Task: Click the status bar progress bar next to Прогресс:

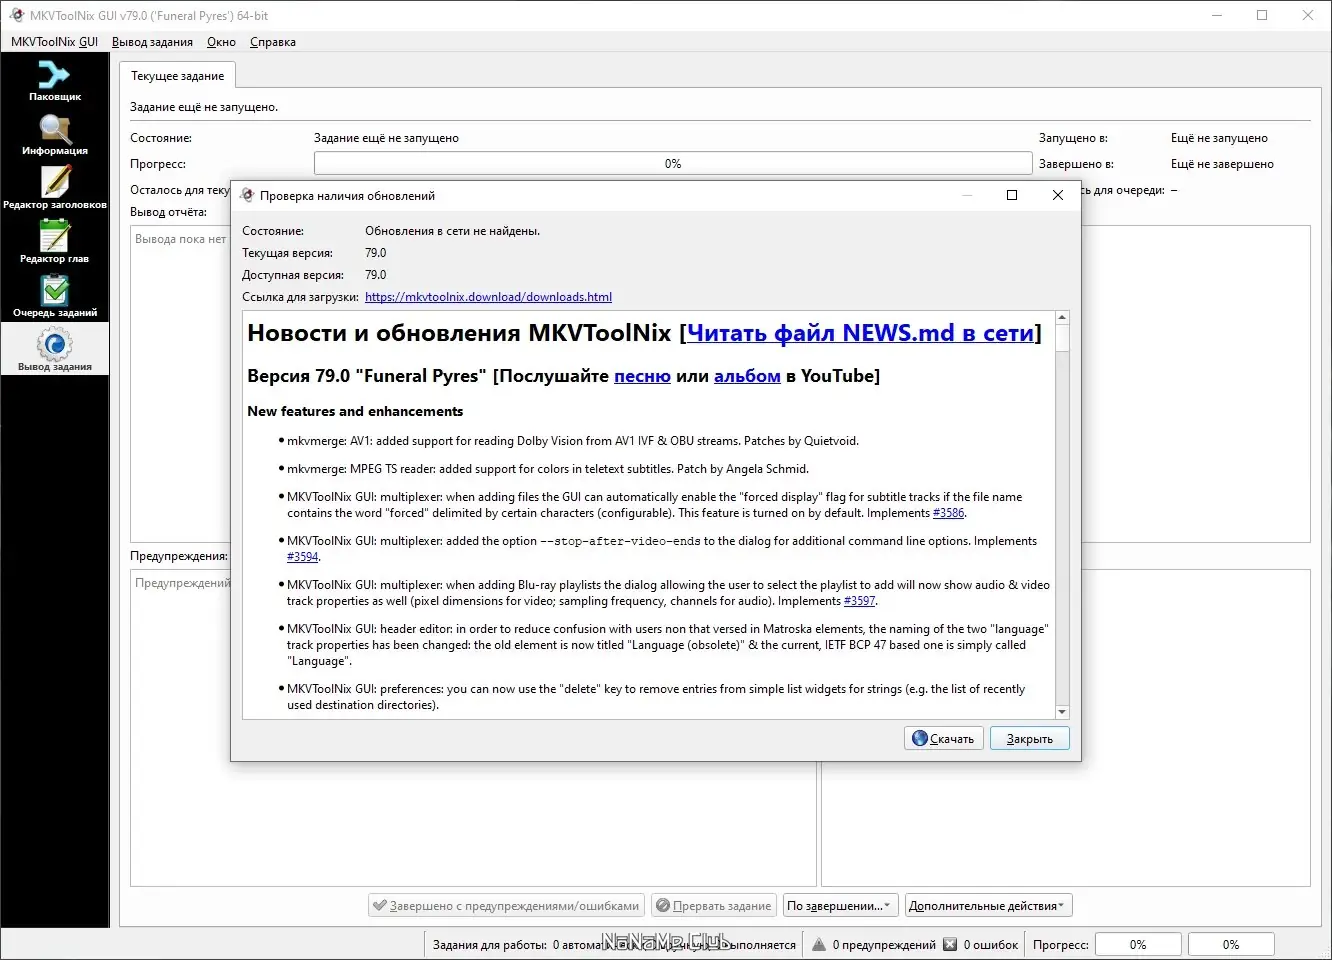Action: 1138,944
